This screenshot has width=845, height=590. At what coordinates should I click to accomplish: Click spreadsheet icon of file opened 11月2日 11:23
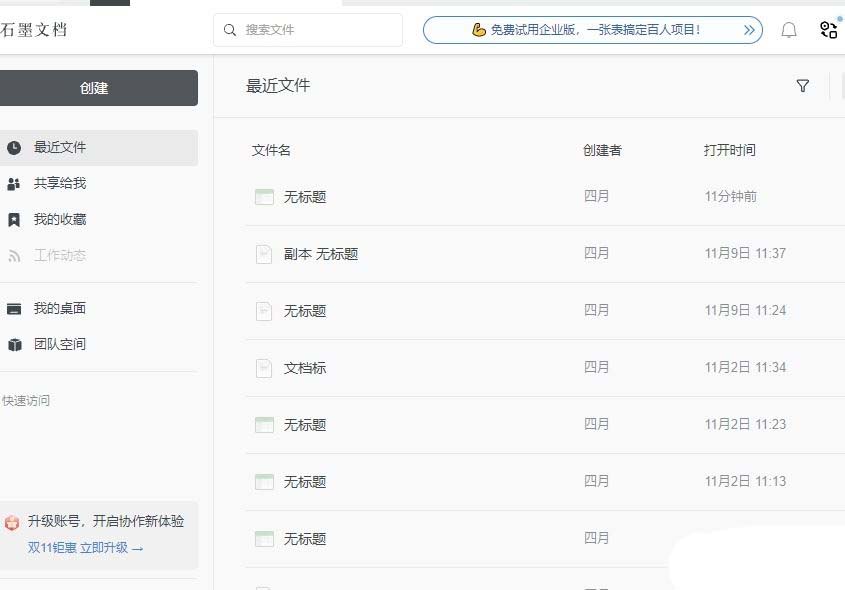tap(264, 425)
